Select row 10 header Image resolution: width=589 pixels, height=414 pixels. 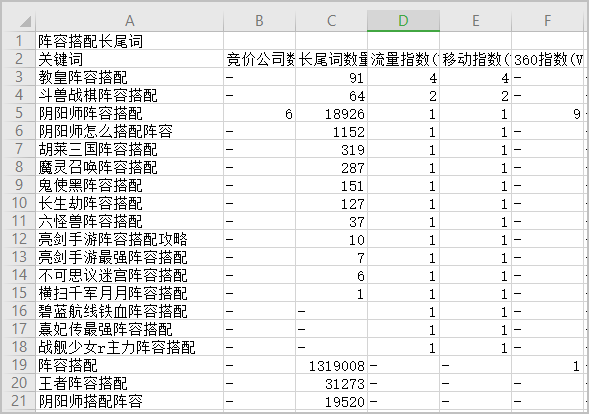click(x=19, y=203)
